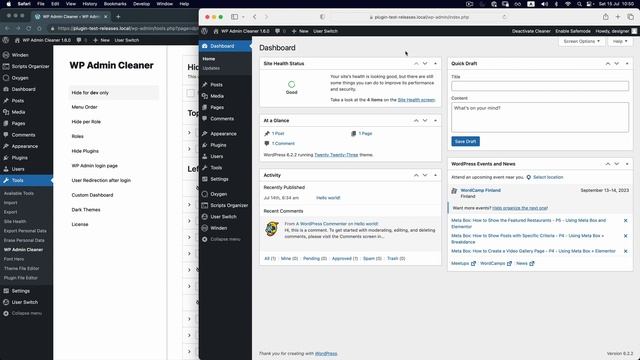The image size is (640, 360).
Task: Open Safari Develop menu
Action: (141, 4)
